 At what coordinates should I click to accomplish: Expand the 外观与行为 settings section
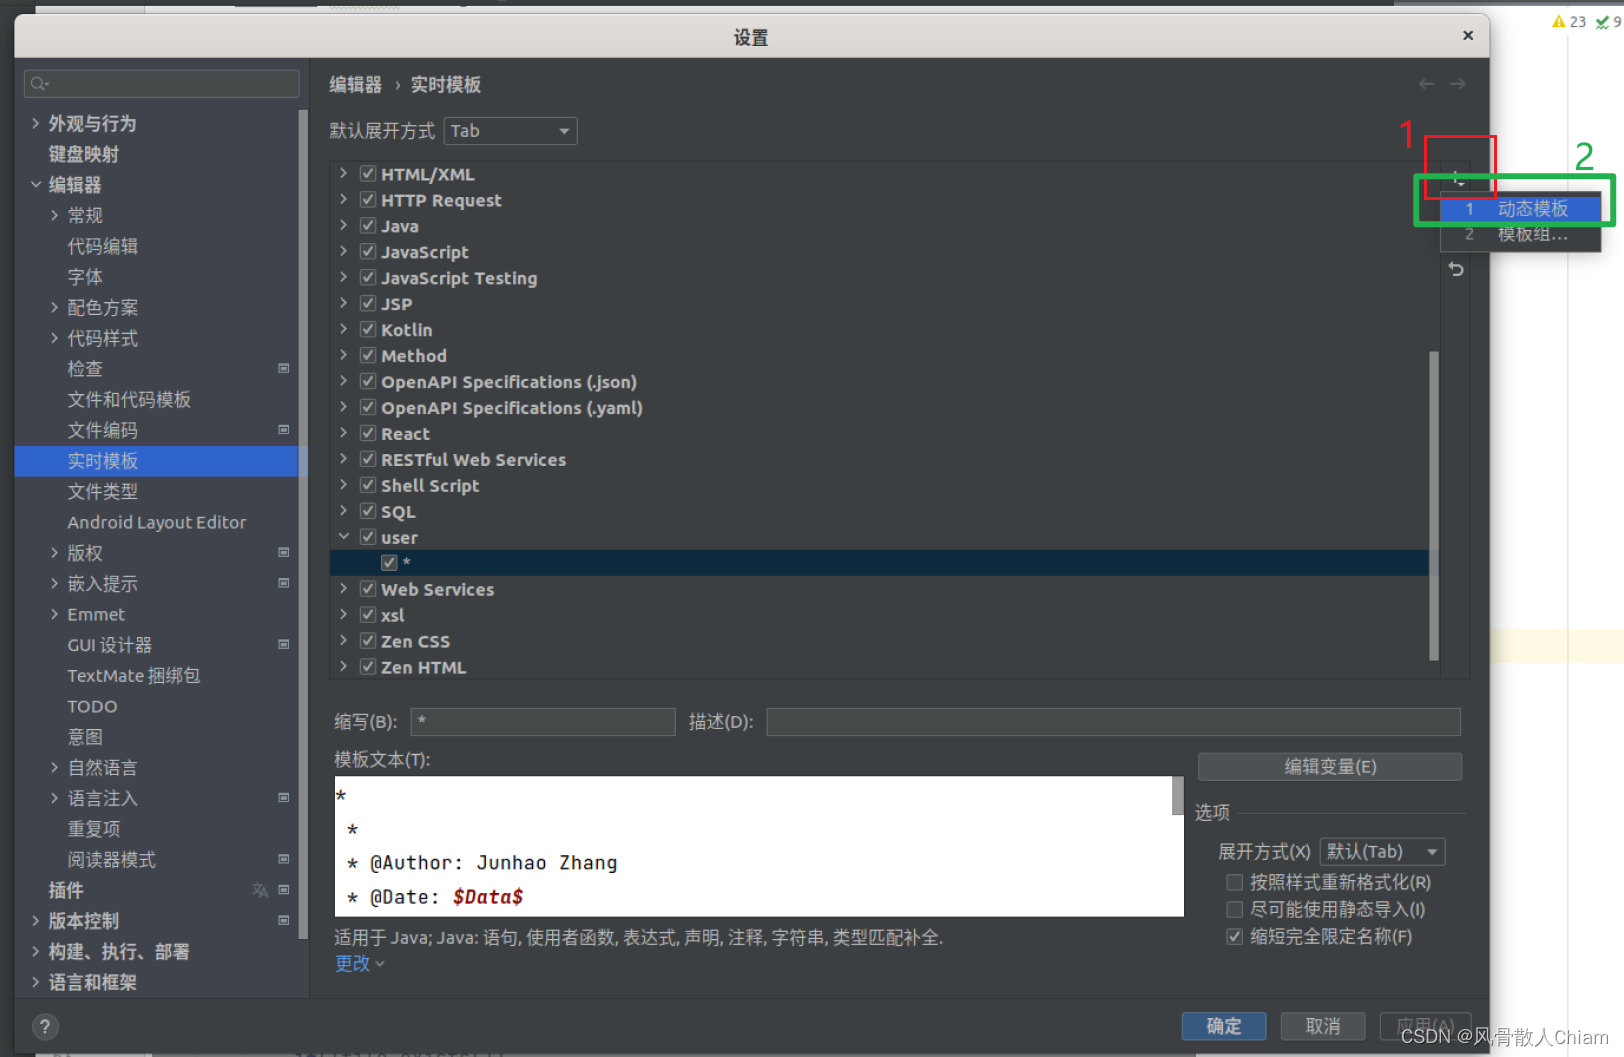pos(36,123)
